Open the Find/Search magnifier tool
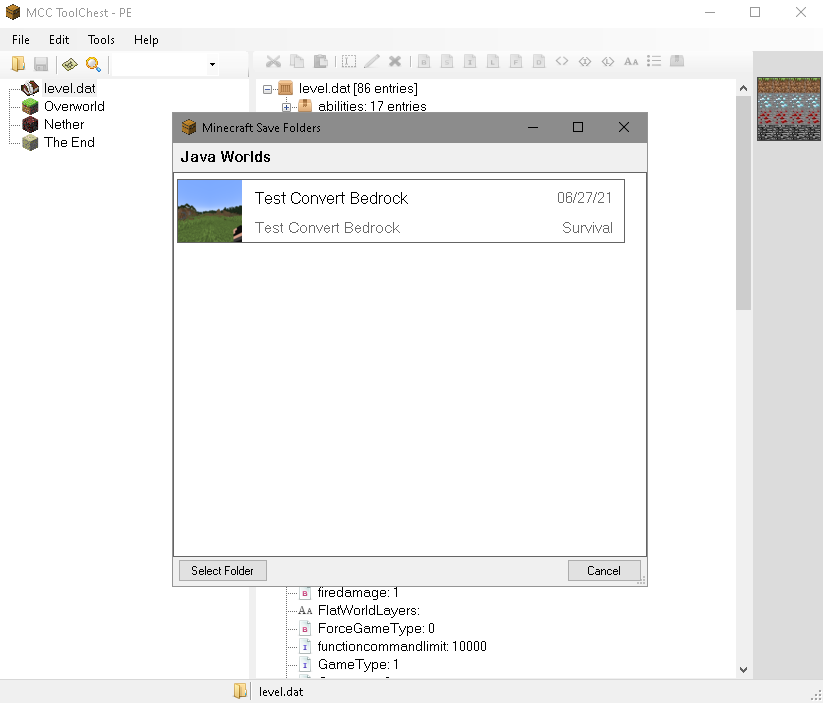This screenshot has height=703, width=823. tap(91, 62)
